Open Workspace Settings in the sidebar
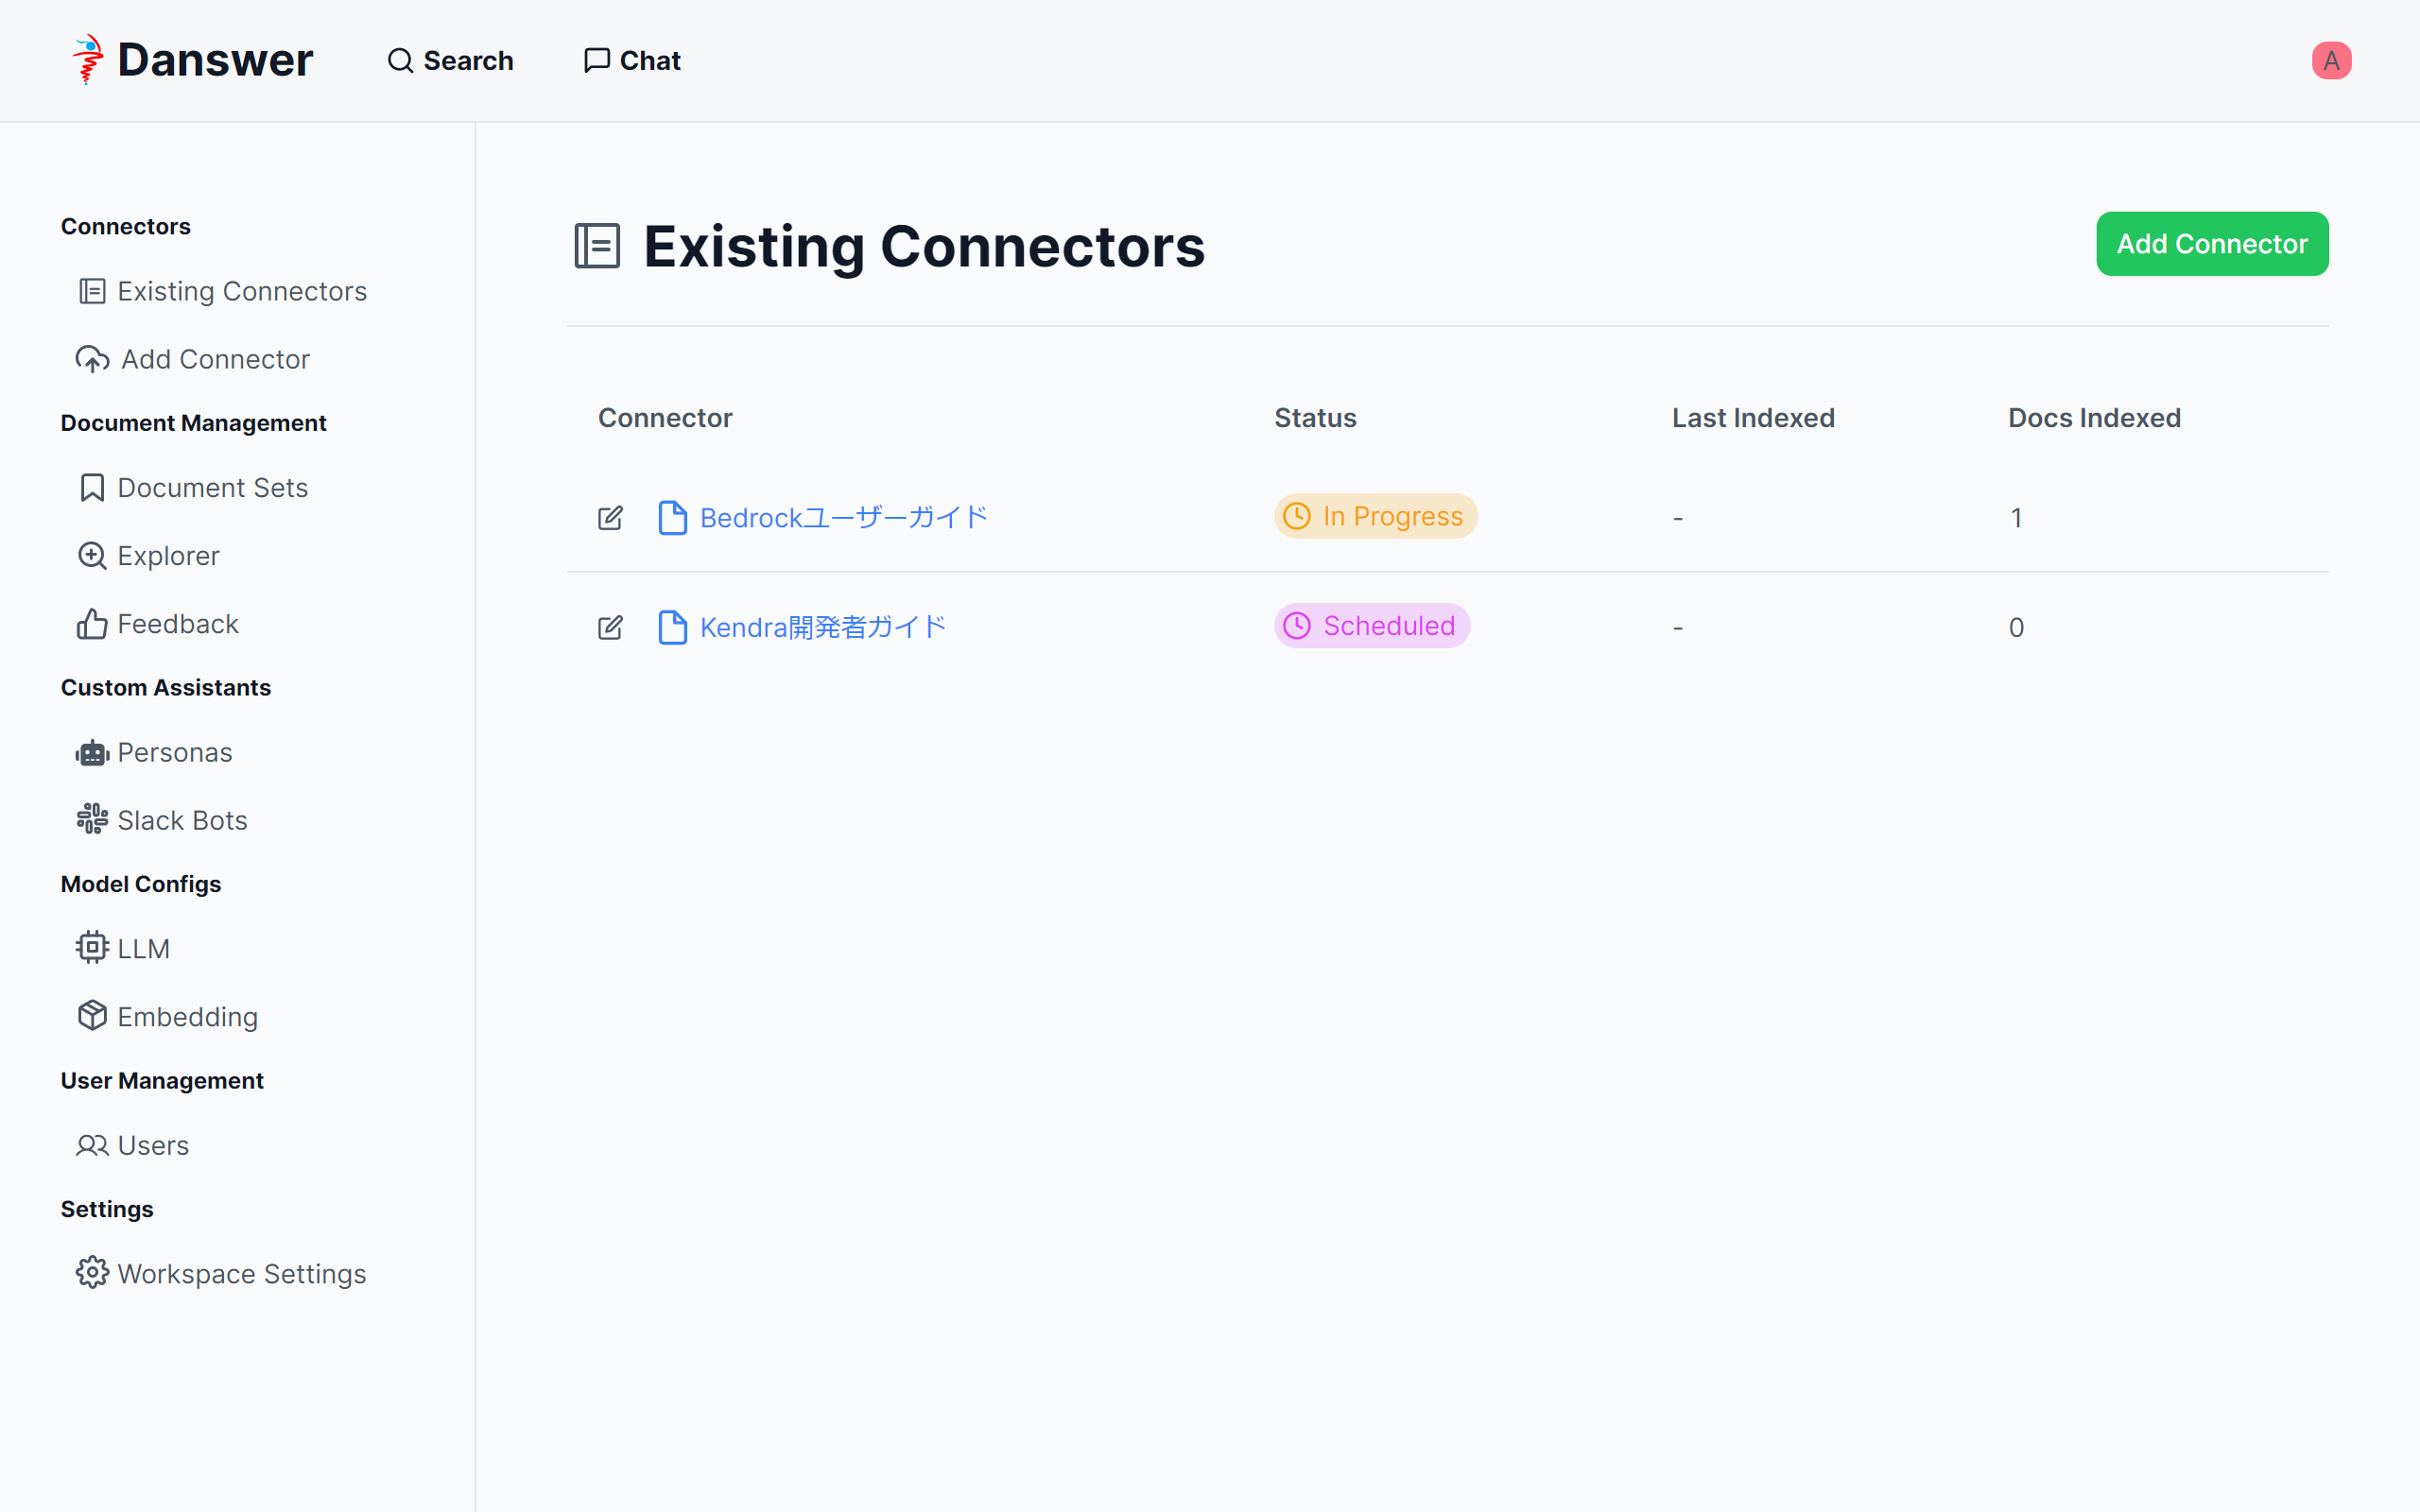 (x=241, y=1274)
